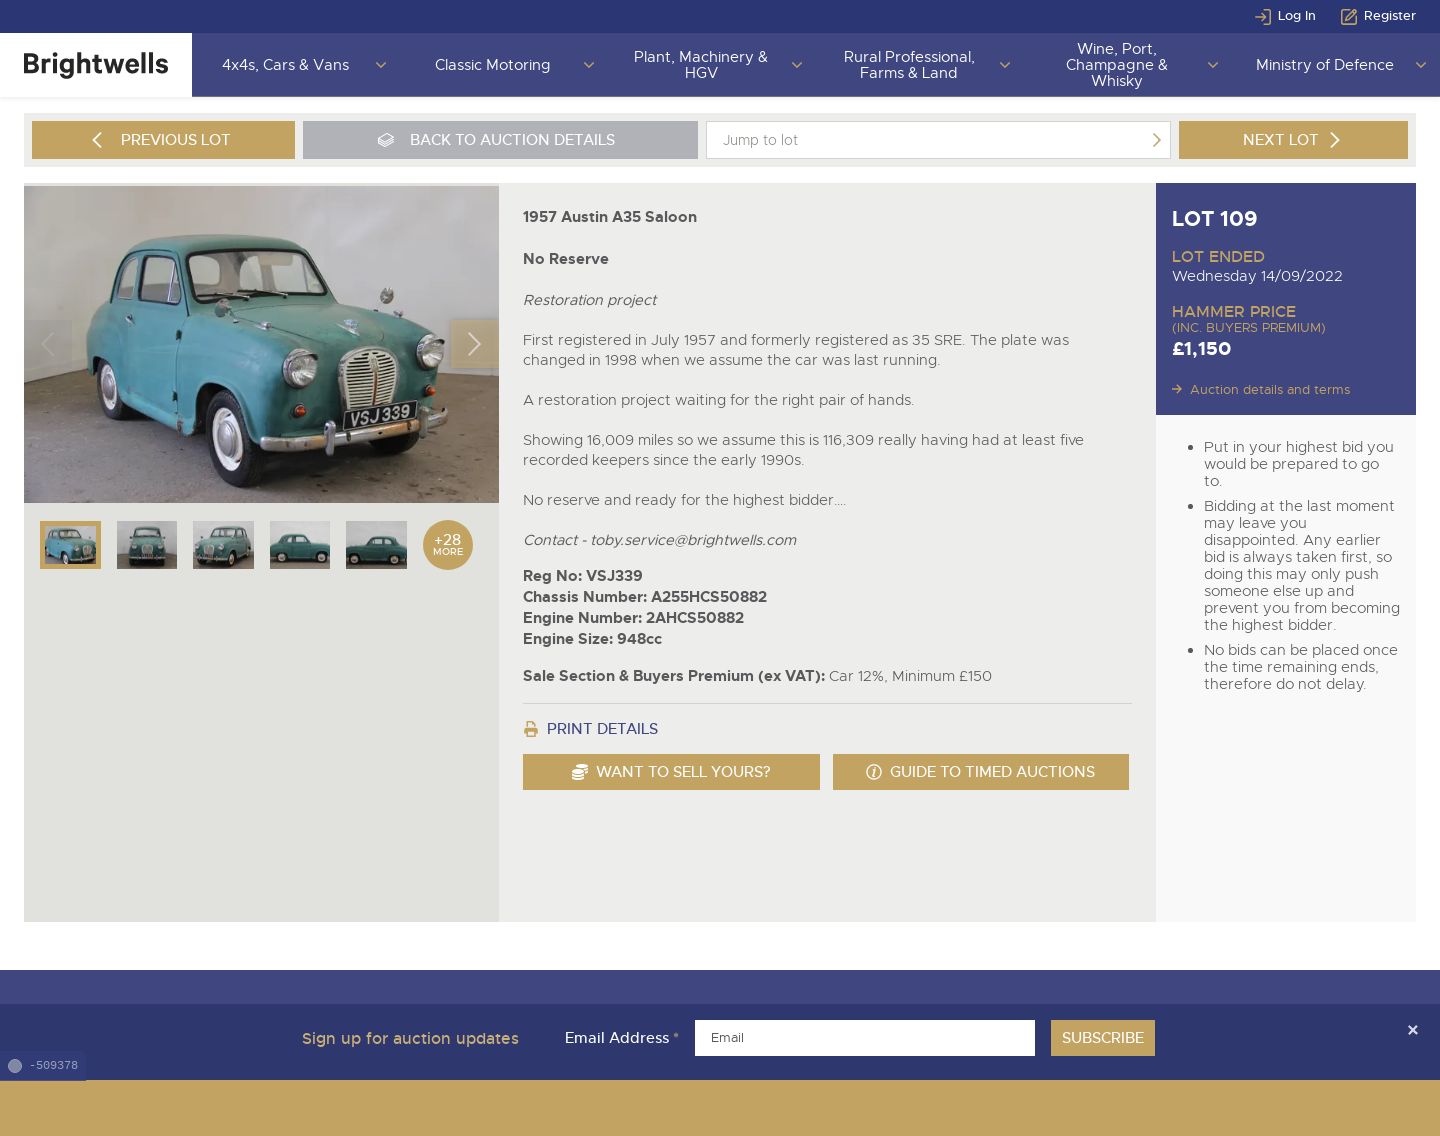Select the second car thumbnail
1440x1136 pixels.
click(147, 545)
